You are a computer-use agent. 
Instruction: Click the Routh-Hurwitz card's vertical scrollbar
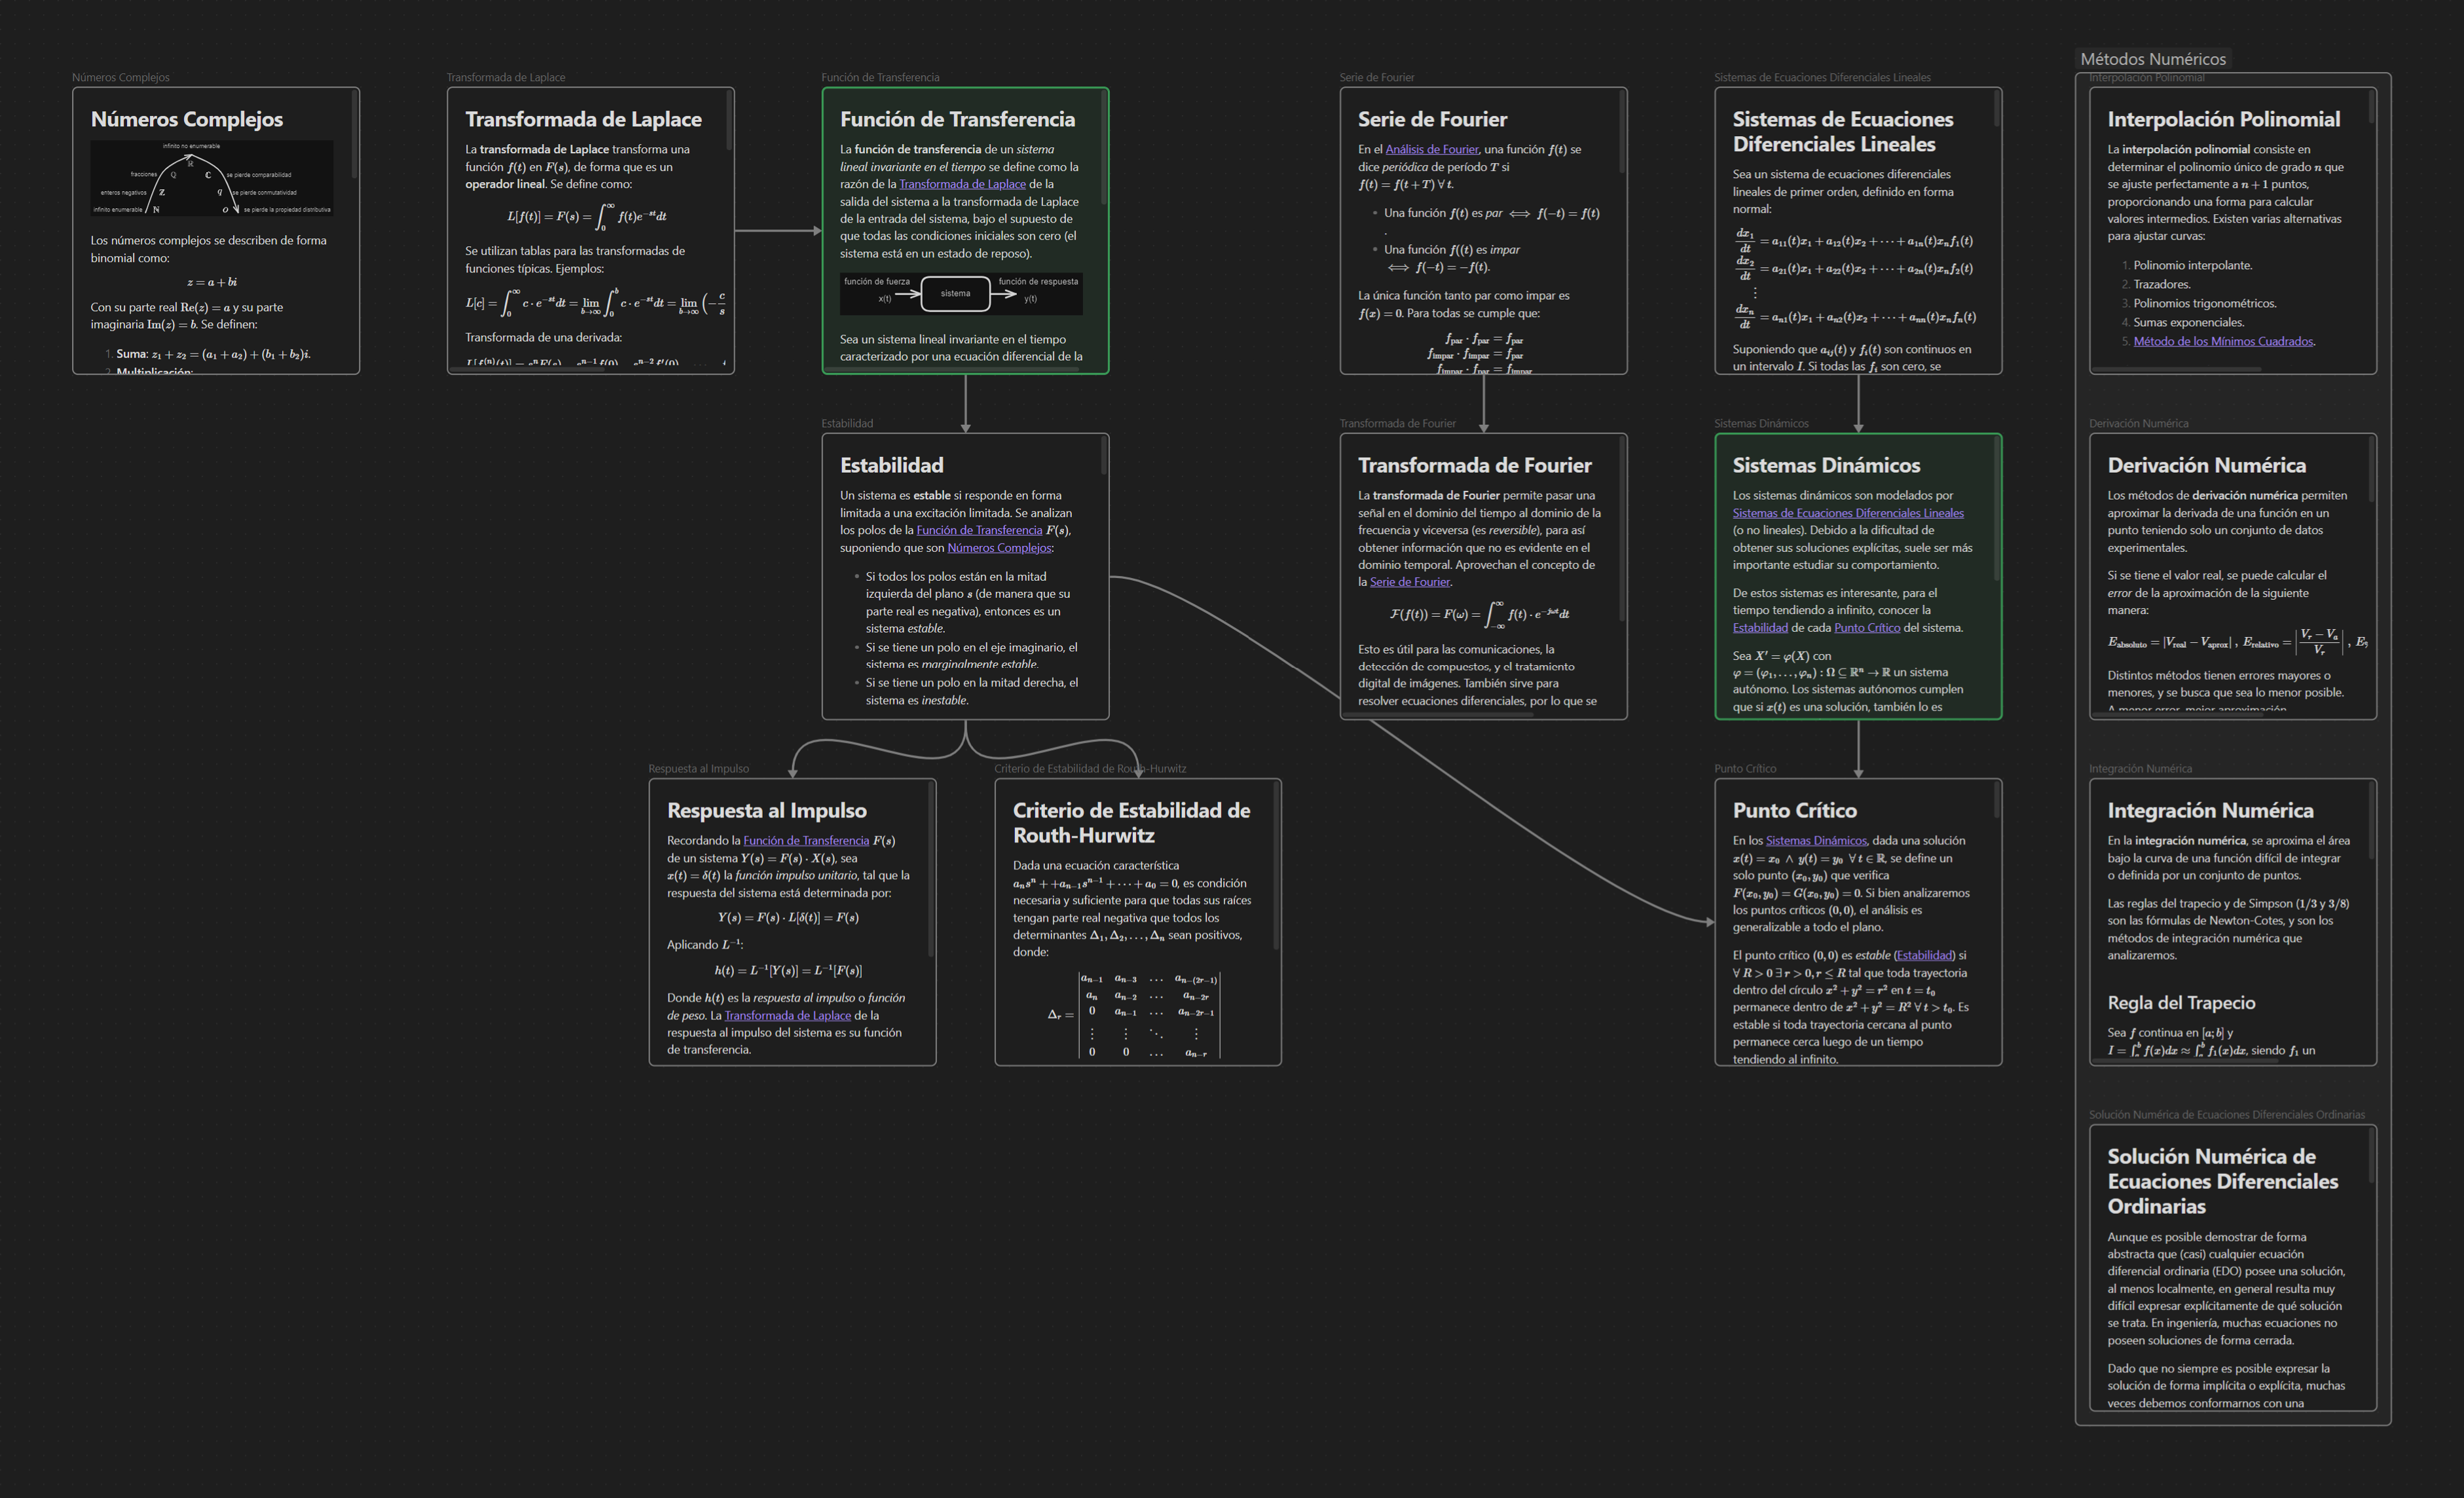tap(1276, 866)
